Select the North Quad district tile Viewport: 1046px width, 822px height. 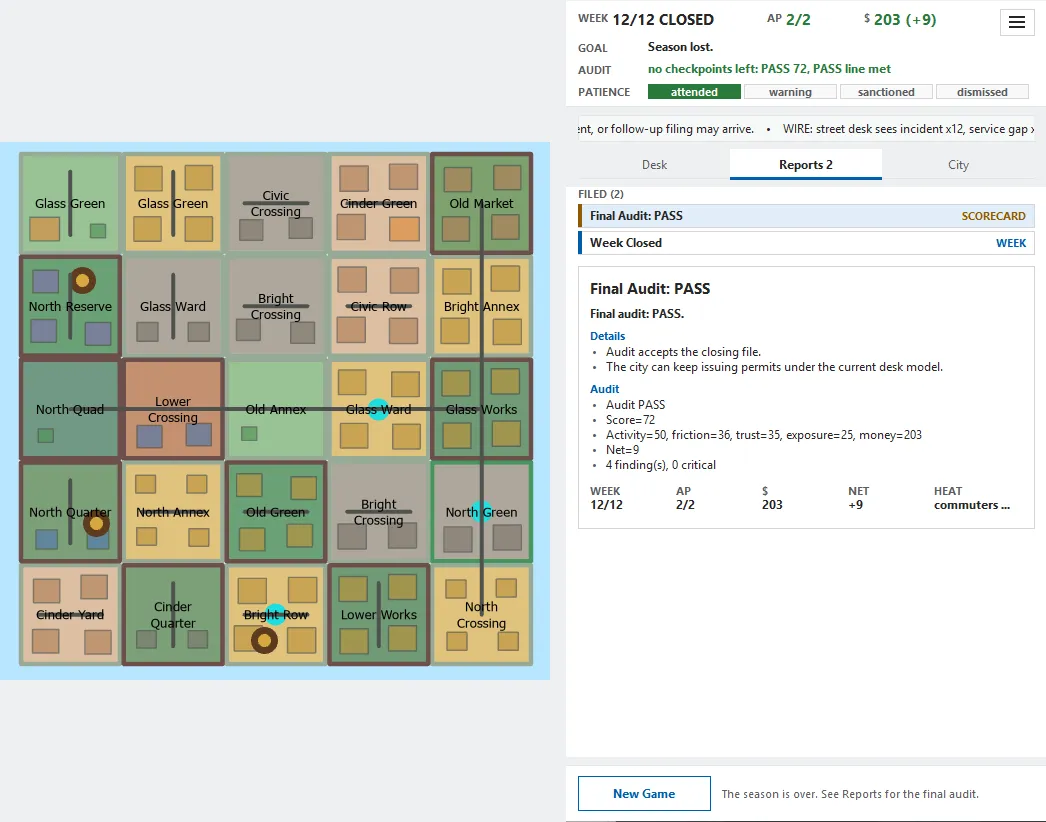[70, 409]
